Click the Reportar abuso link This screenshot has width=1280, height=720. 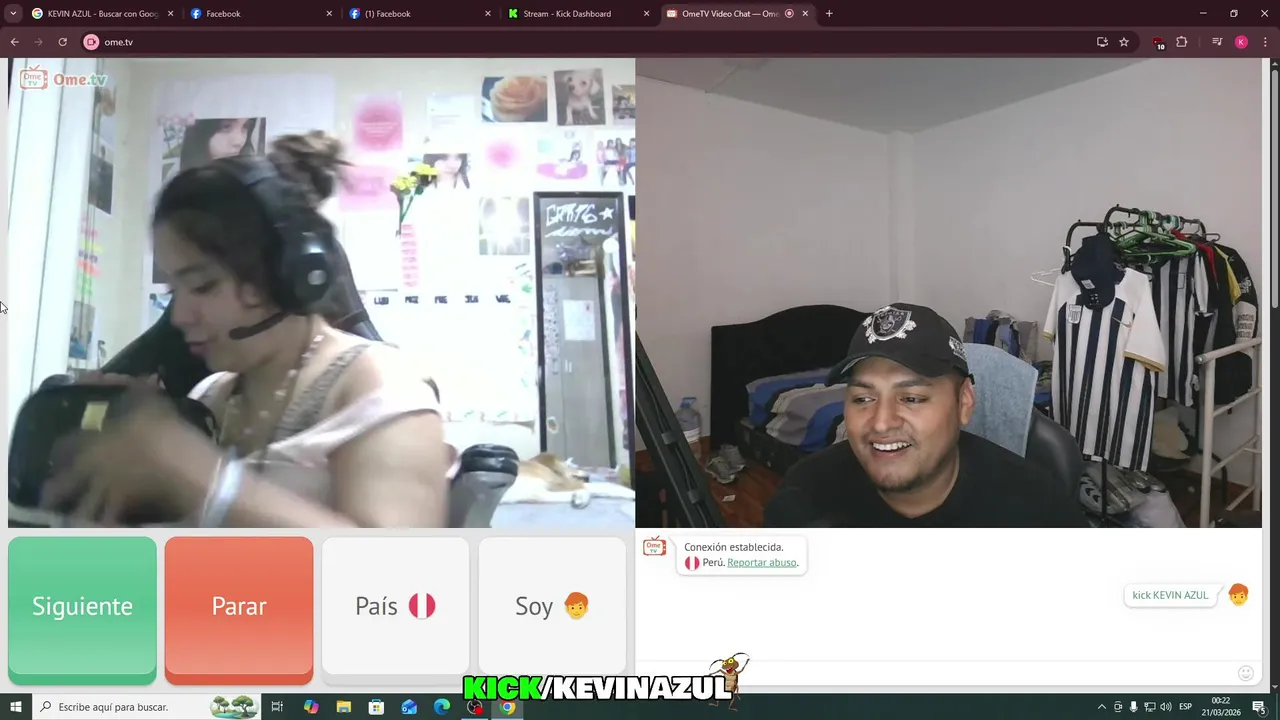pyautogui.click(x=761, y=563)
